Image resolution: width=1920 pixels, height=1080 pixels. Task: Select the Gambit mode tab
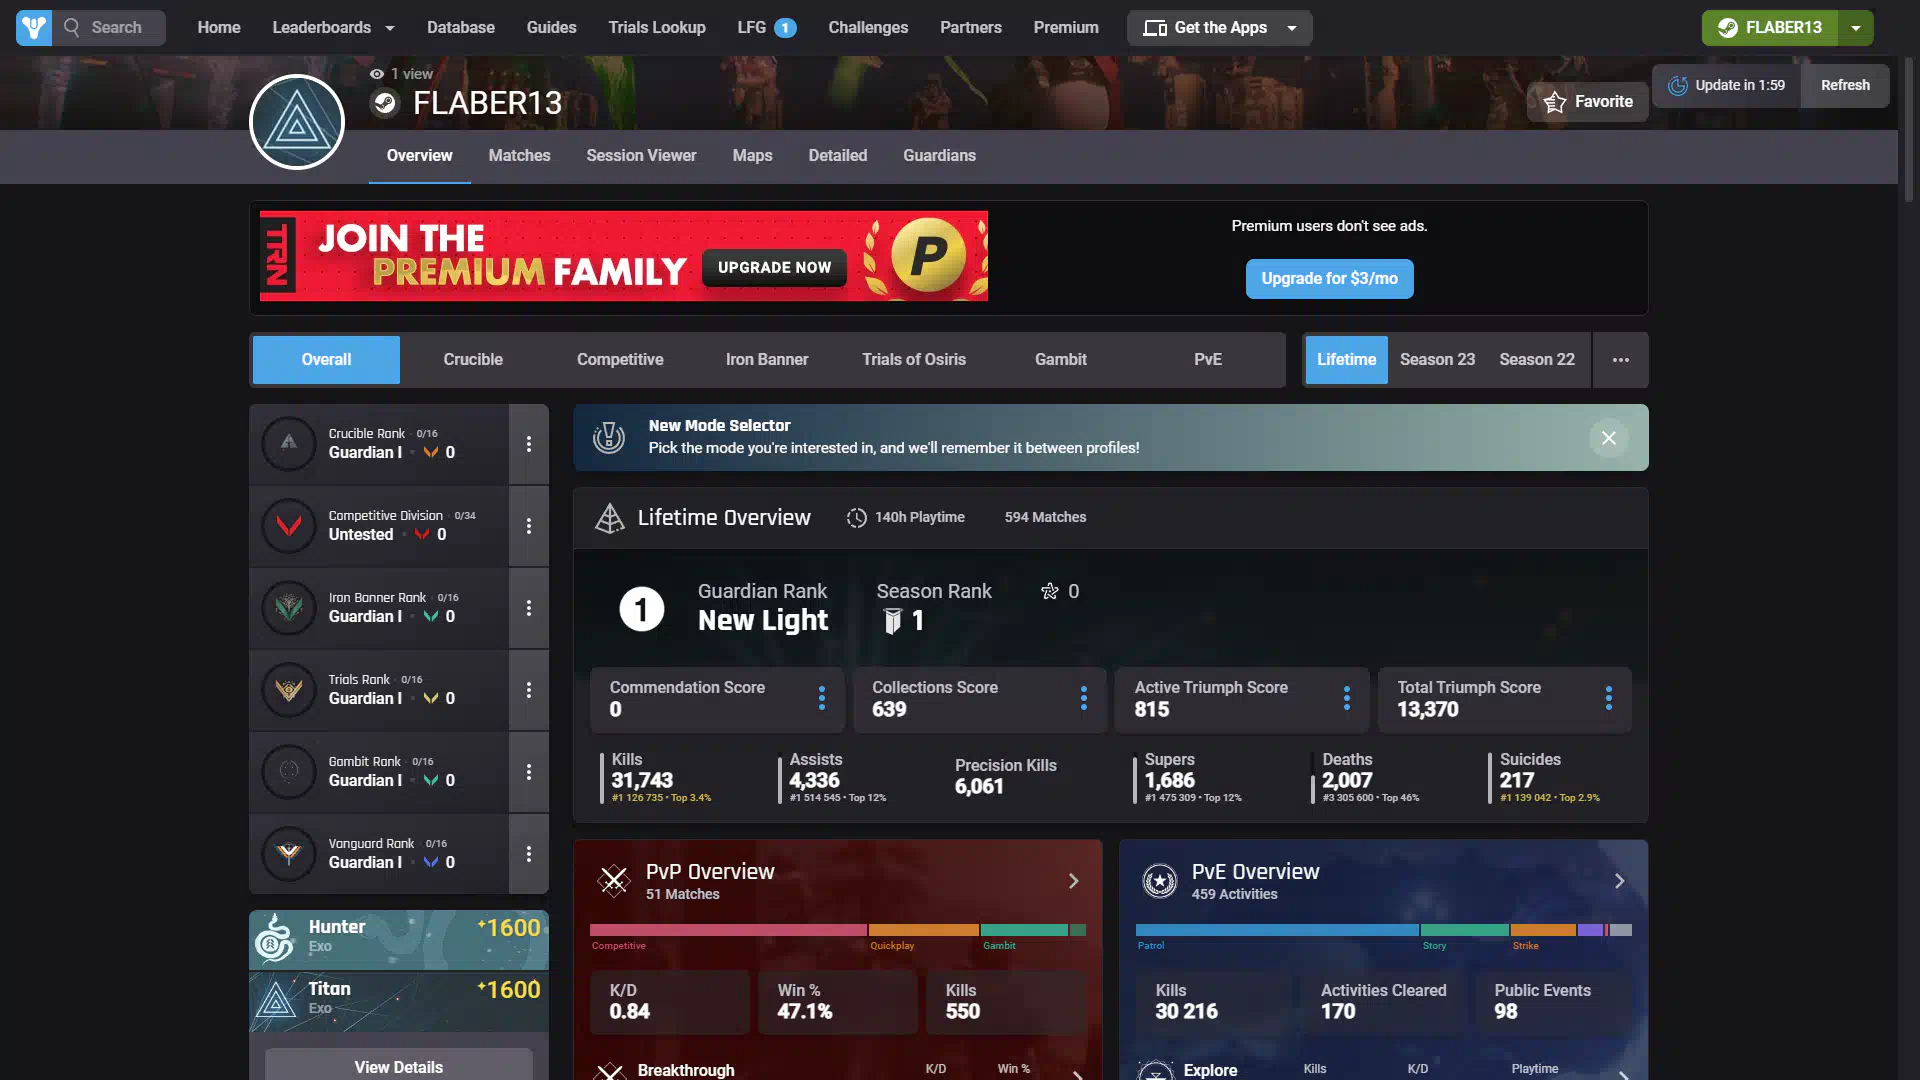(x=1060, y=360)
